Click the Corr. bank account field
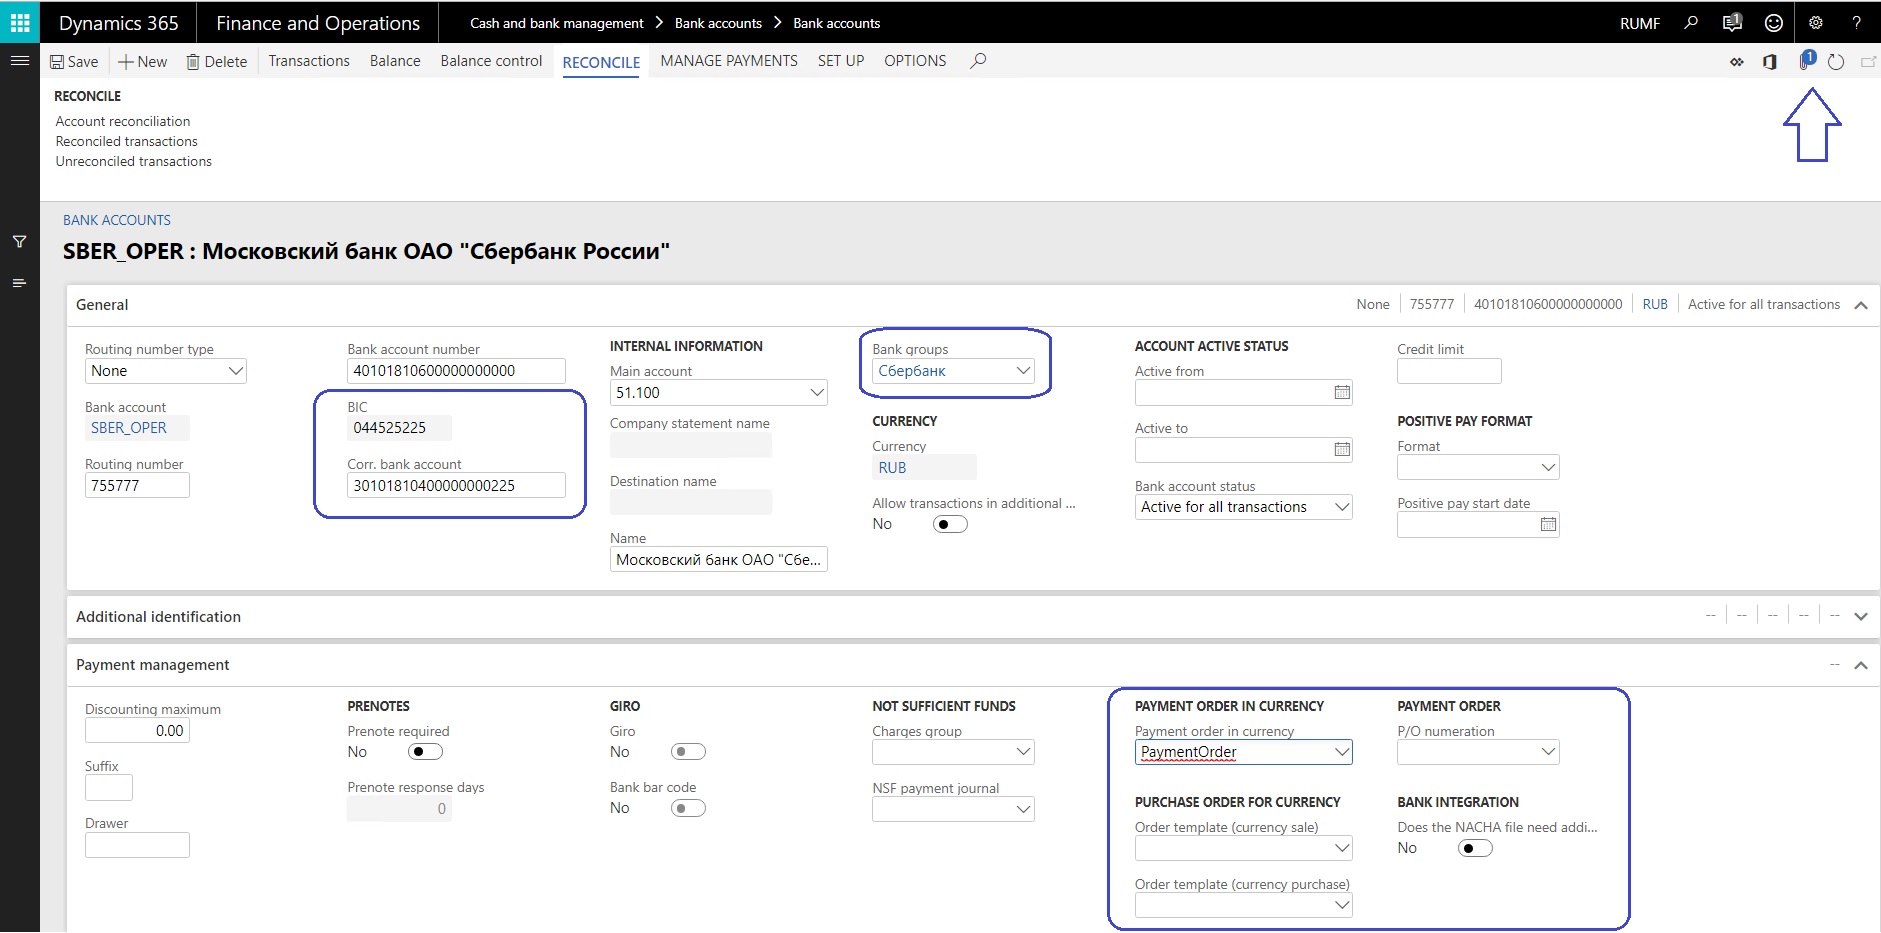The width and height of the screenshot is (1881, 933). tap(456, 485)
